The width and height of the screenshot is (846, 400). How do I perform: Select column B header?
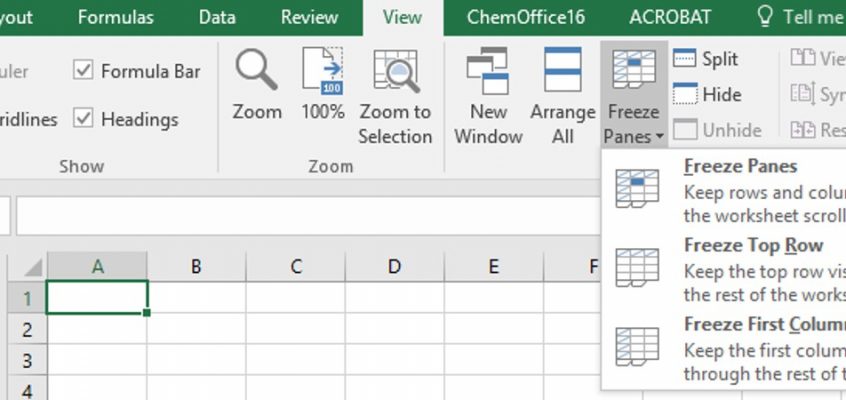pyautogui.click(x=196, y=267)
